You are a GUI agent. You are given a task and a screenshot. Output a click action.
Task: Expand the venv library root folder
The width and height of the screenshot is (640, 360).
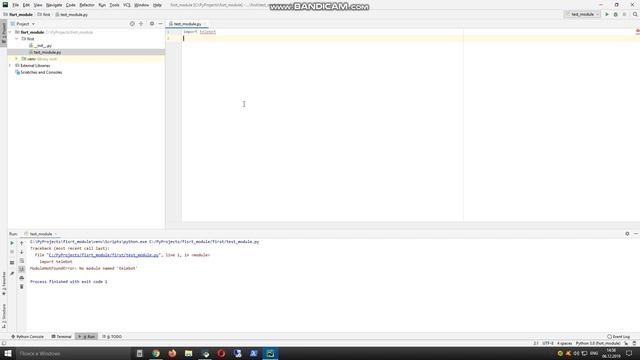[17, 59]
